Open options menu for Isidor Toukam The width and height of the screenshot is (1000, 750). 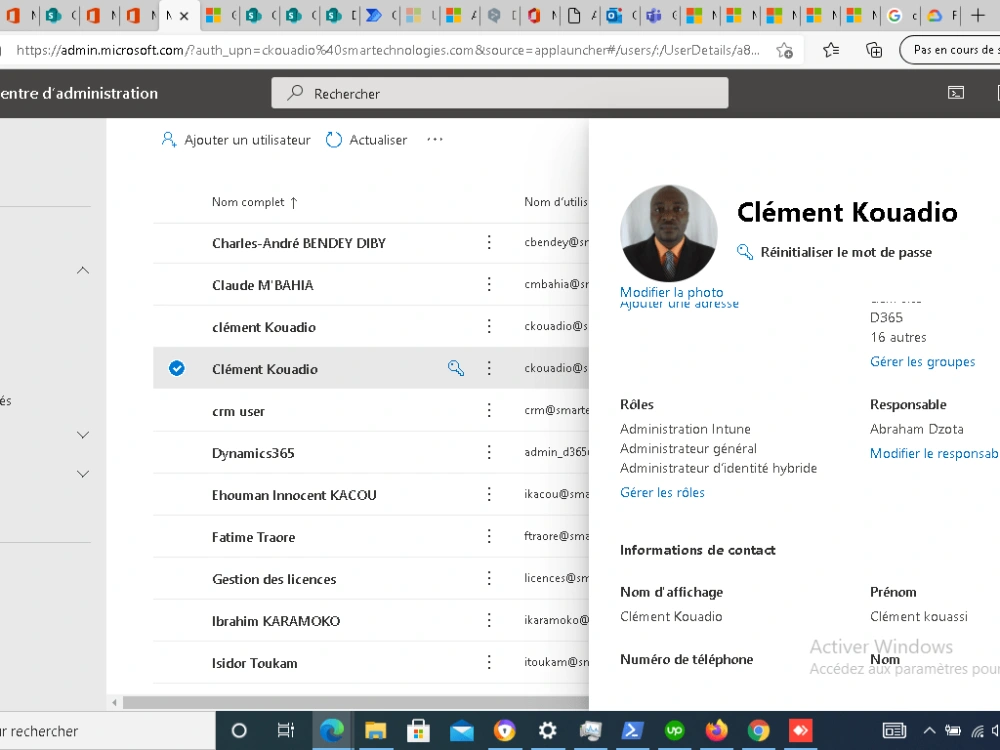point(489,662)
